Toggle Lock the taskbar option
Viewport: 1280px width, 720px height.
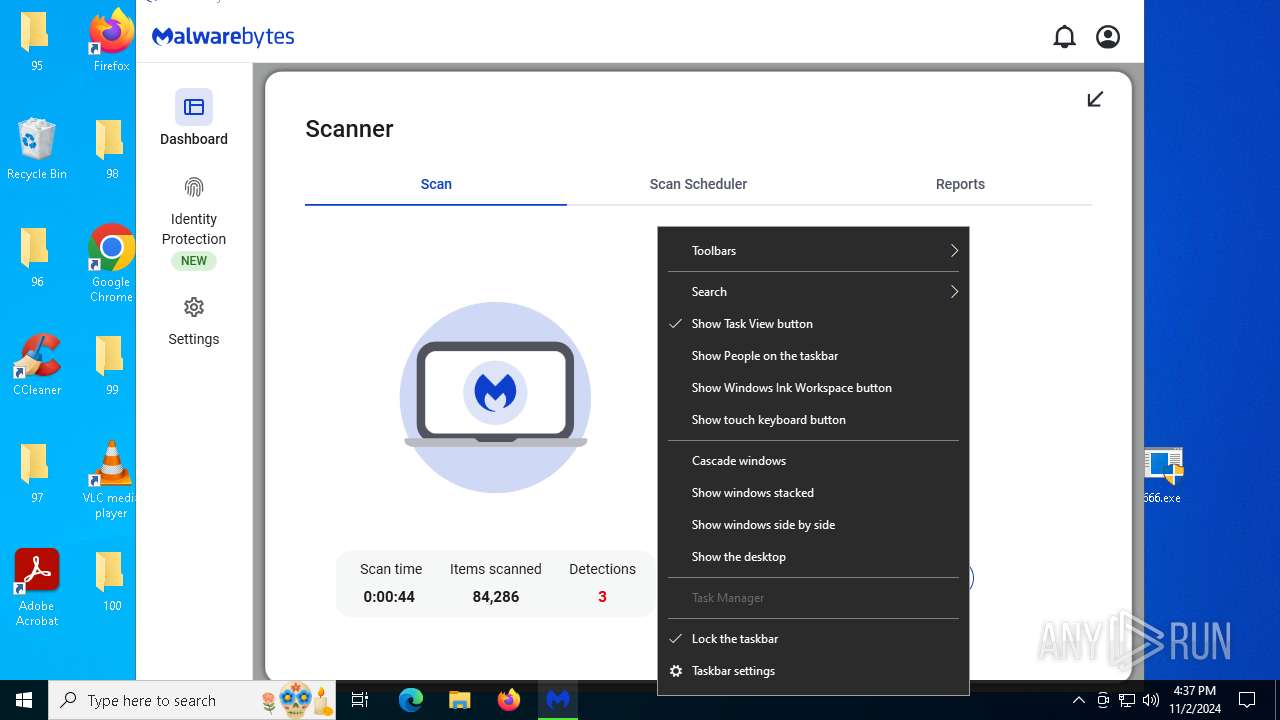813,639
